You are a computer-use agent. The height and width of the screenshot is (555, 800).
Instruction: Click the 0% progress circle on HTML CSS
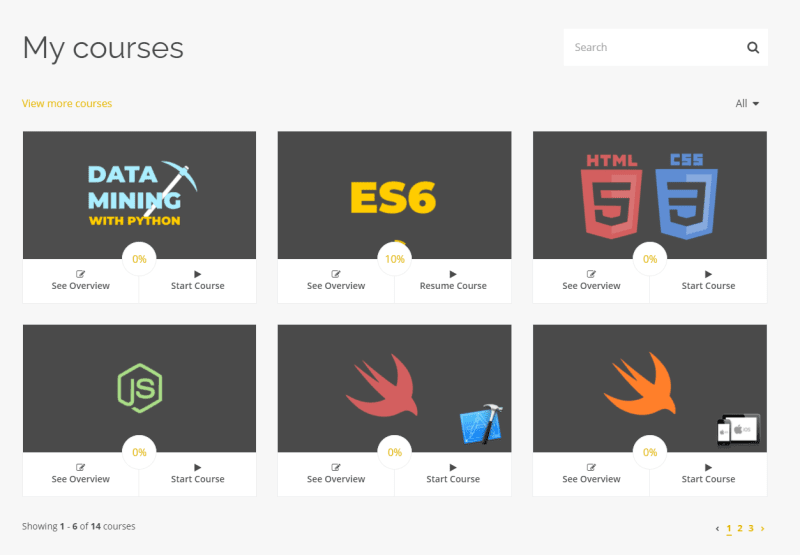650,259
